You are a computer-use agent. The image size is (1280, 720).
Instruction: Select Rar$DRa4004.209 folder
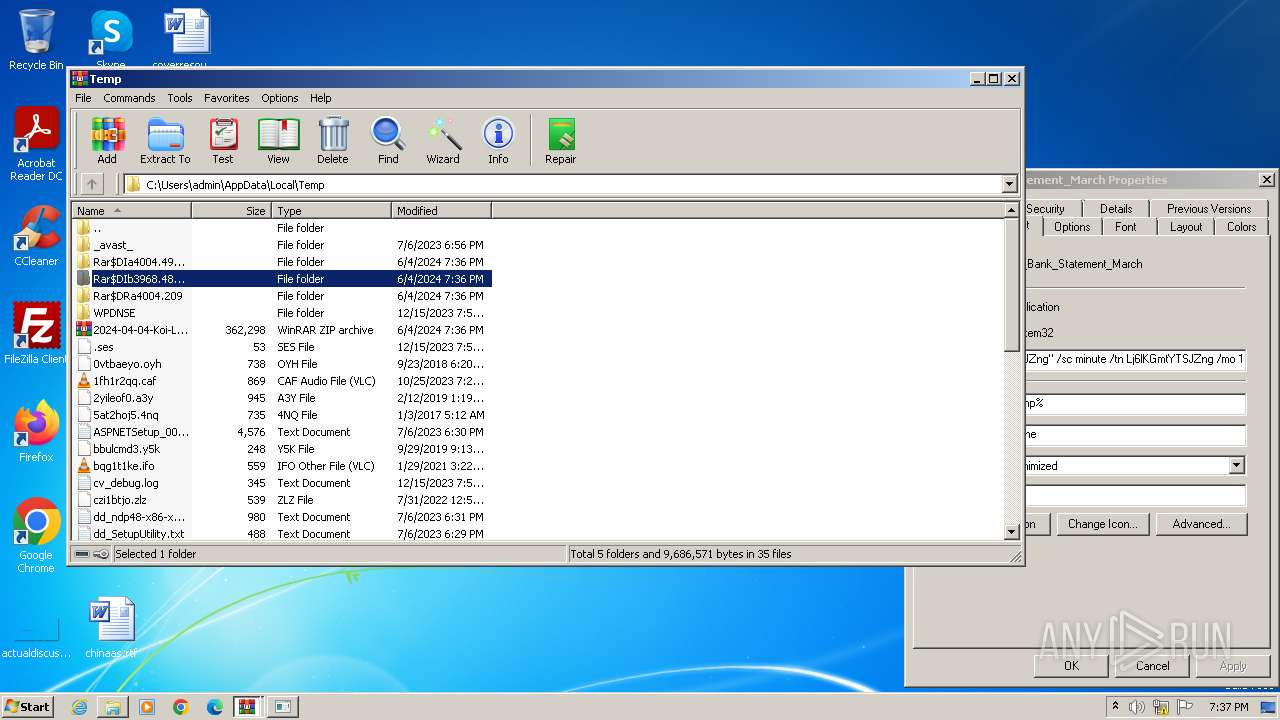click(282, 296)
